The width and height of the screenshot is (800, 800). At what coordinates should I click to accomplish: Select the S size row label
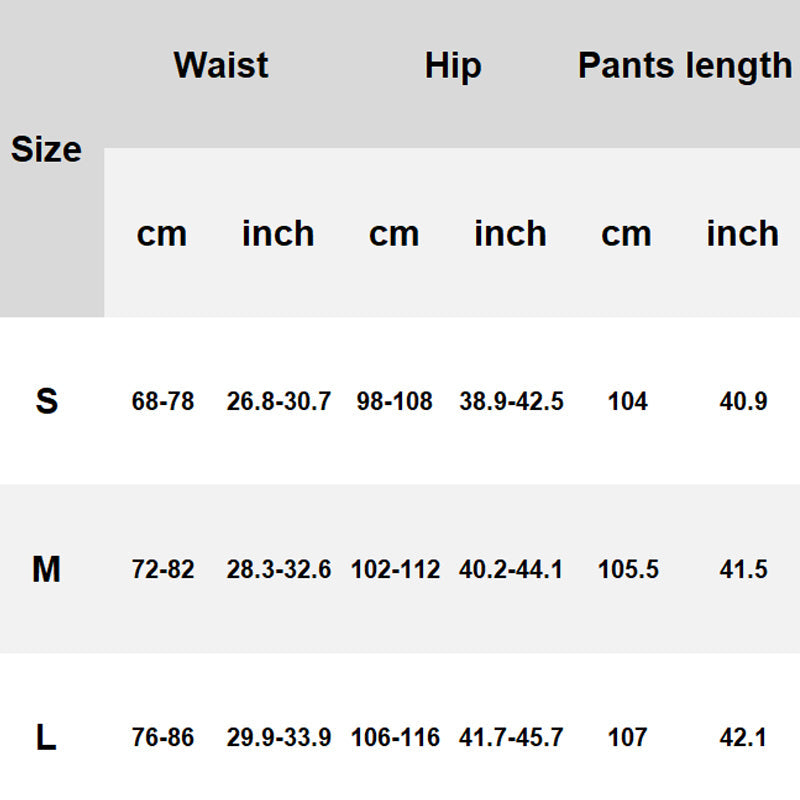point(46,401)
